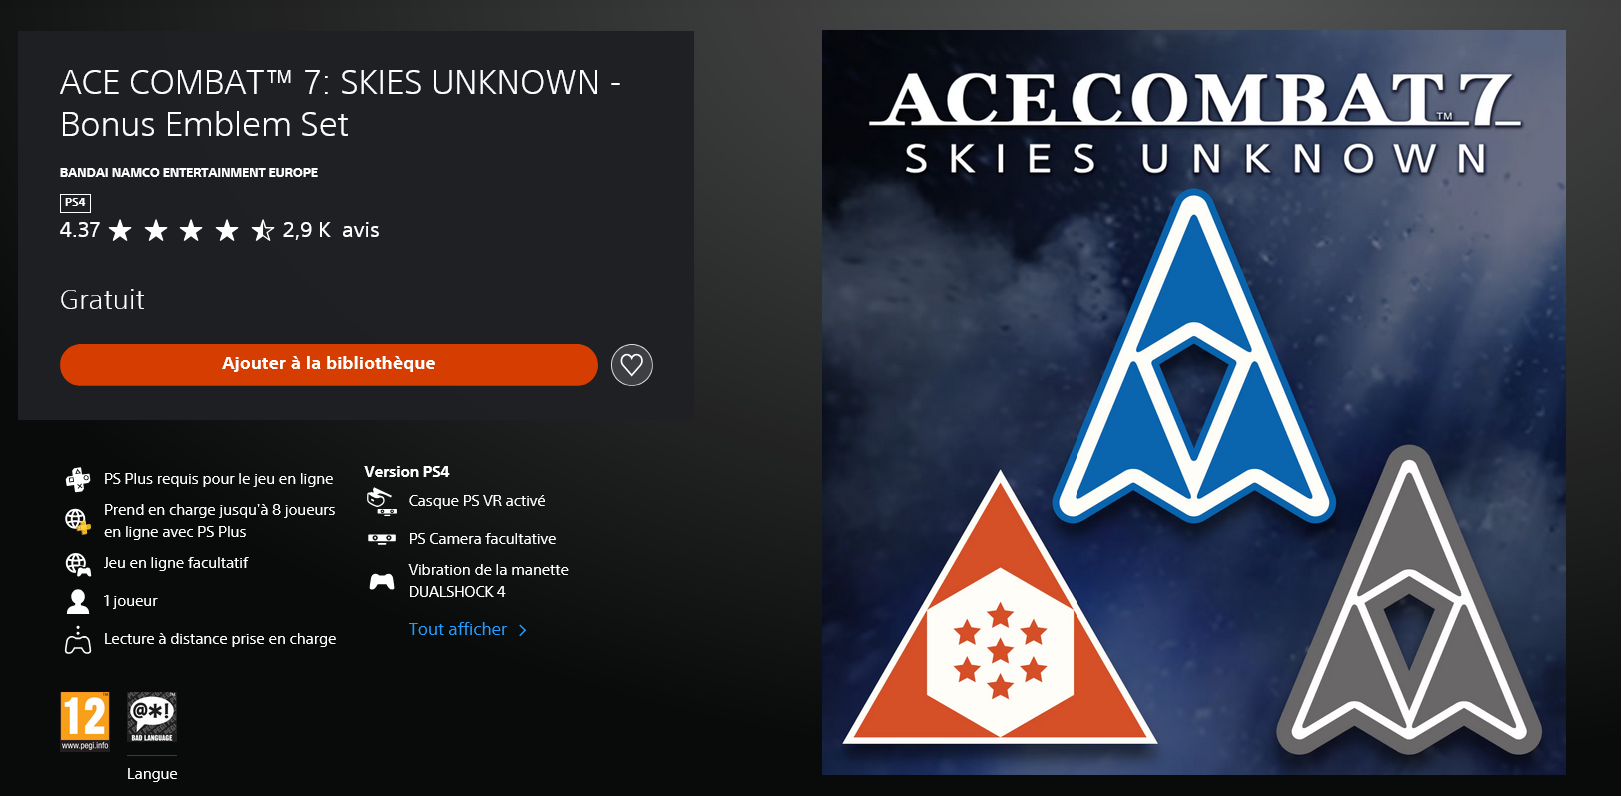Expand features via Tout afficher chevron

coord(523,630)
